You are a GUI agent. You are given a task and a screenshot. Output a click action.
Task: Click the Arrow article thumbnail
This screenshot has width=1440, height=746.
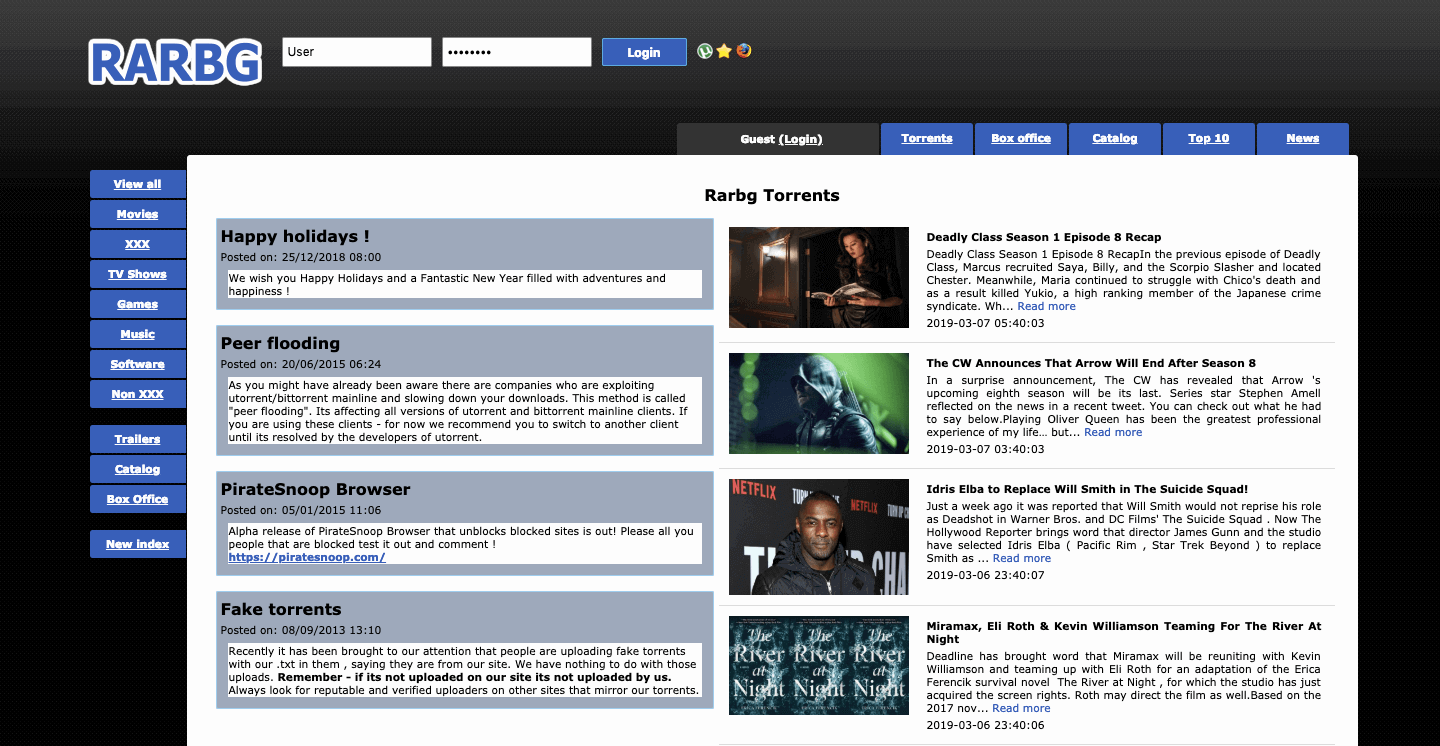coord(819,403)
